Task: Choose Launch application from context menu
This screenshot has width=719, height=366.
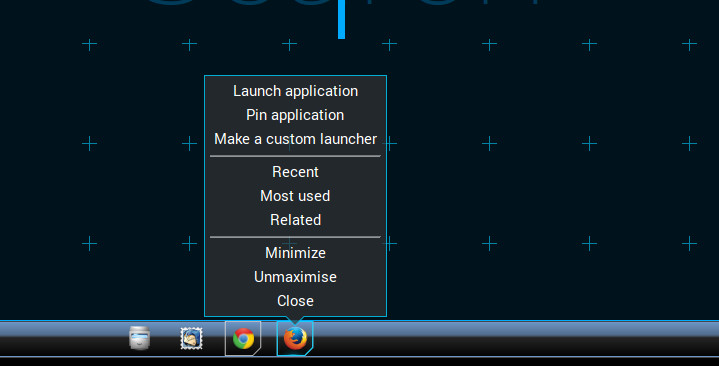Action: coord(295,91)
